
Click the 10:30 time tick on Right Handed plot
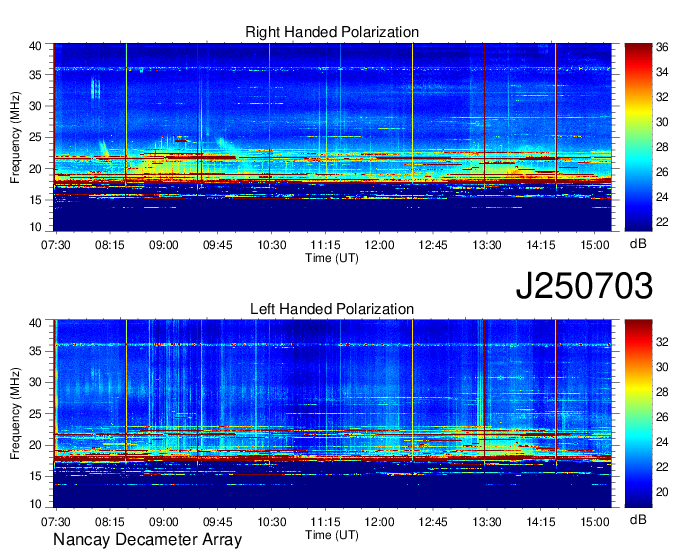pyautogui.click(x=272, y=245)
